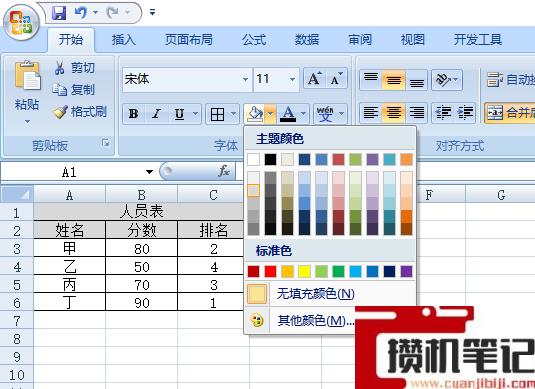This screenshot has width=535, height=389.
Task: Select column G header
Action: (x=501, y=195)
